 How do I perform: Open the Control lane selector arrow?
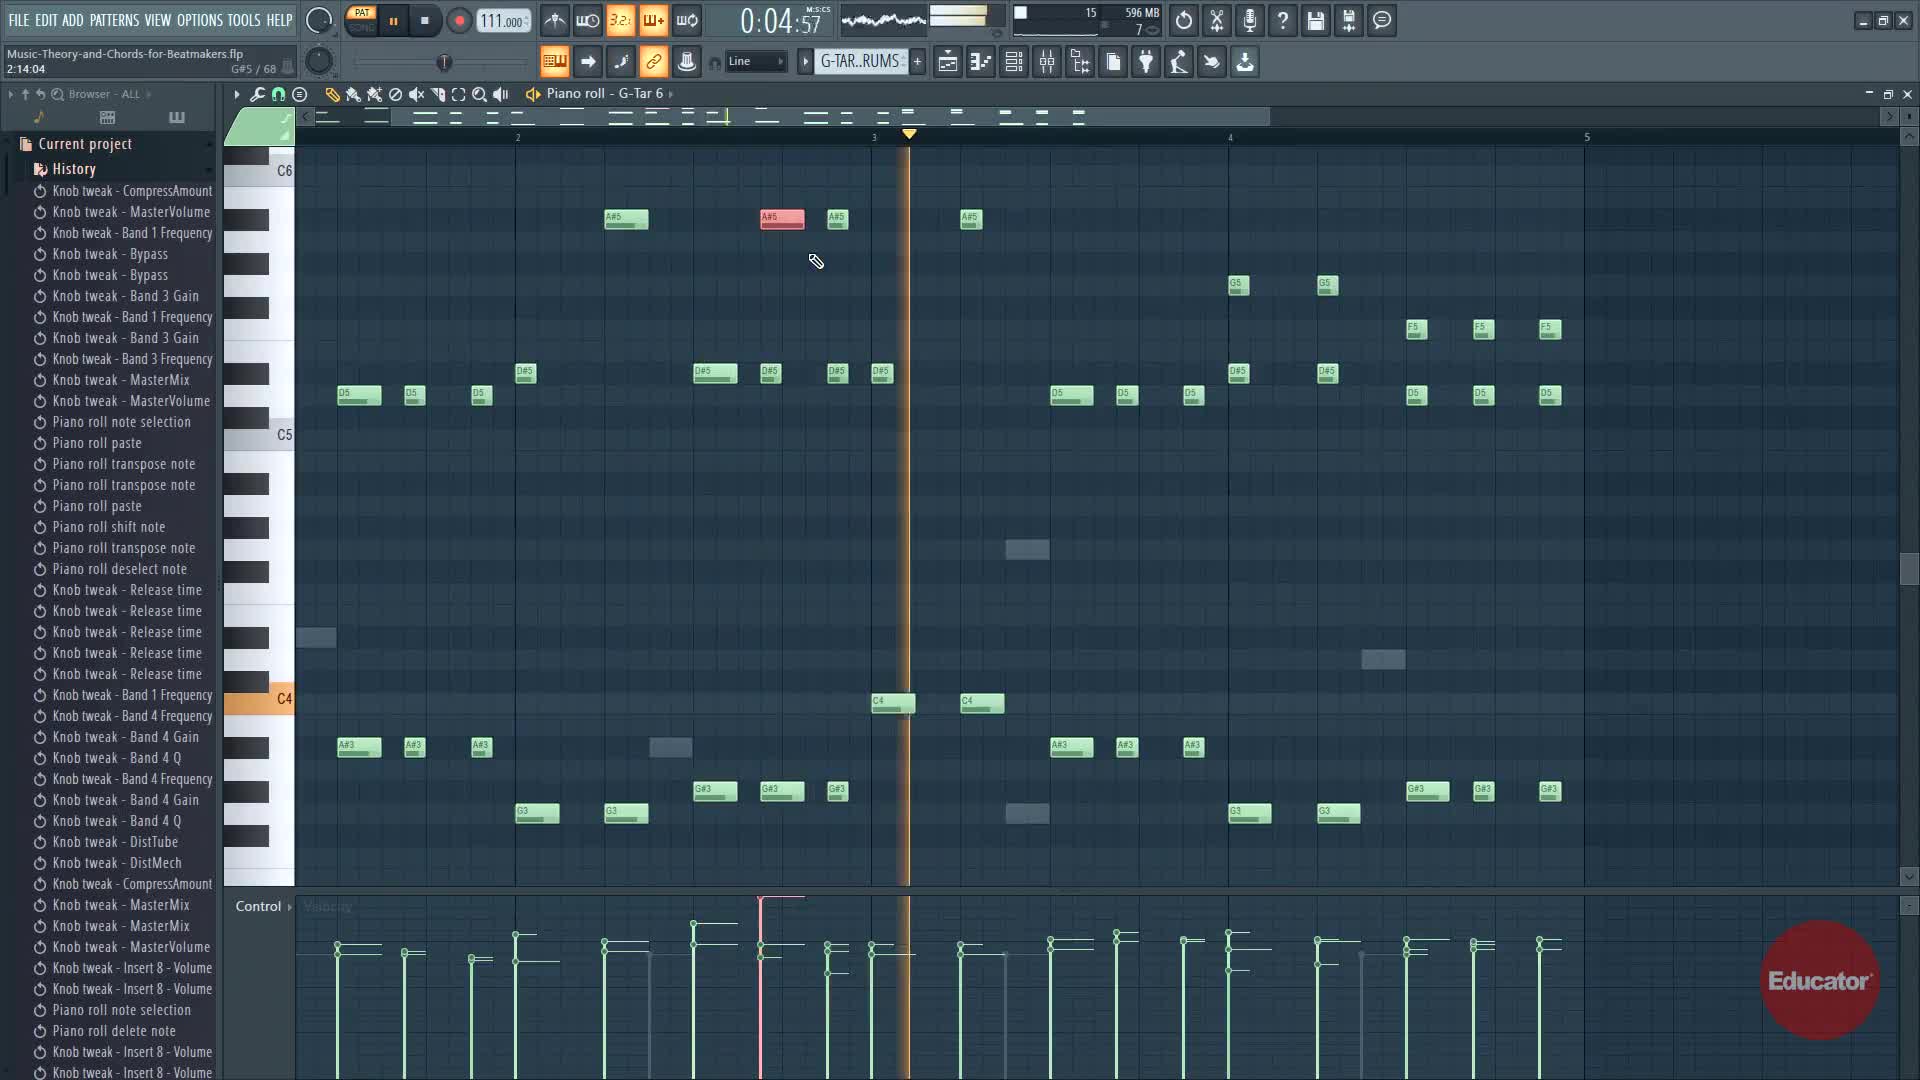click(289, 907)
